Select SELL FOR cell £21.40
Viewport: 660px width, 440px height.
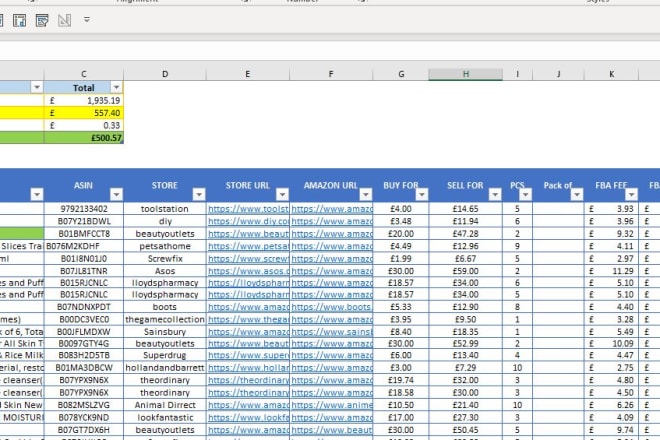pyautogui.click(x=466, y=405)
